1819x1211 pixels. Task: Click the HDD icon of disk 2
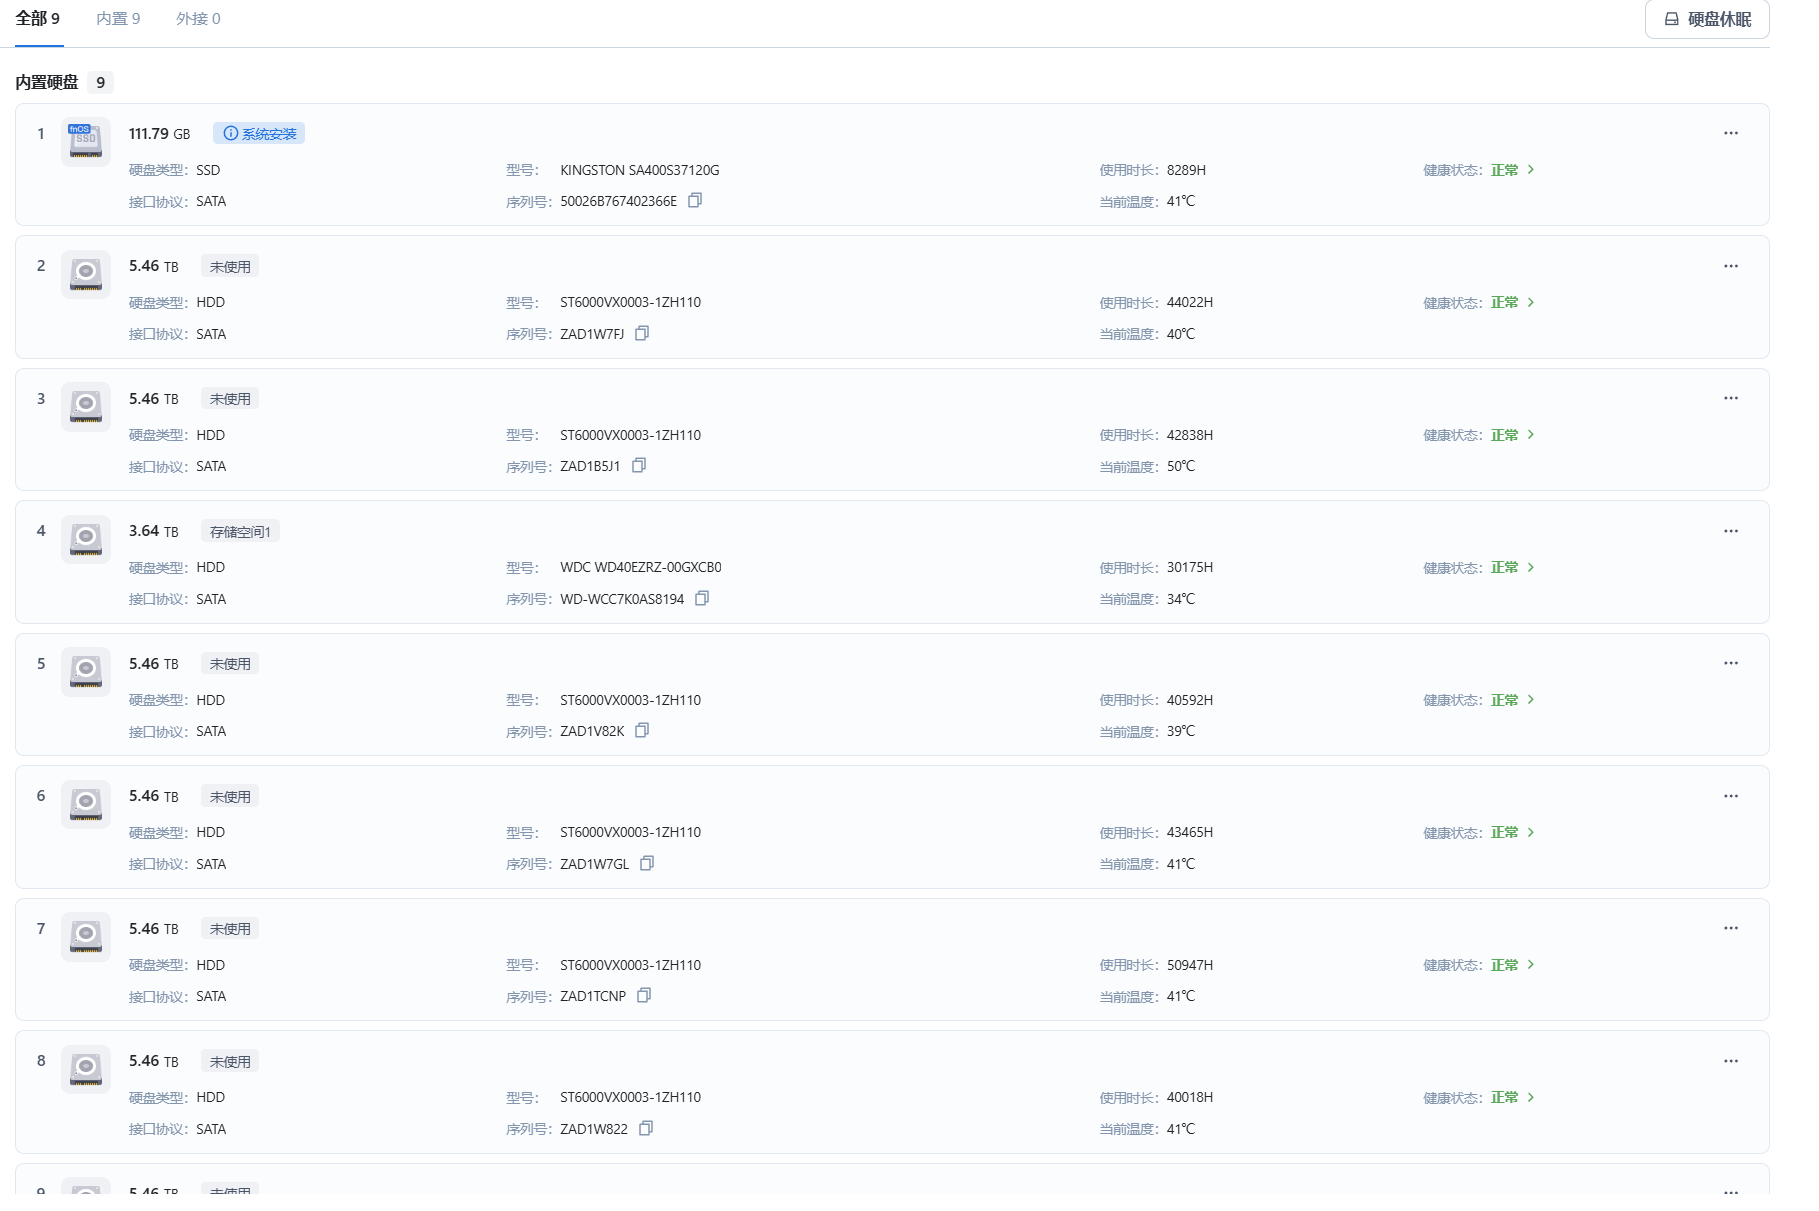coord(86,274)
